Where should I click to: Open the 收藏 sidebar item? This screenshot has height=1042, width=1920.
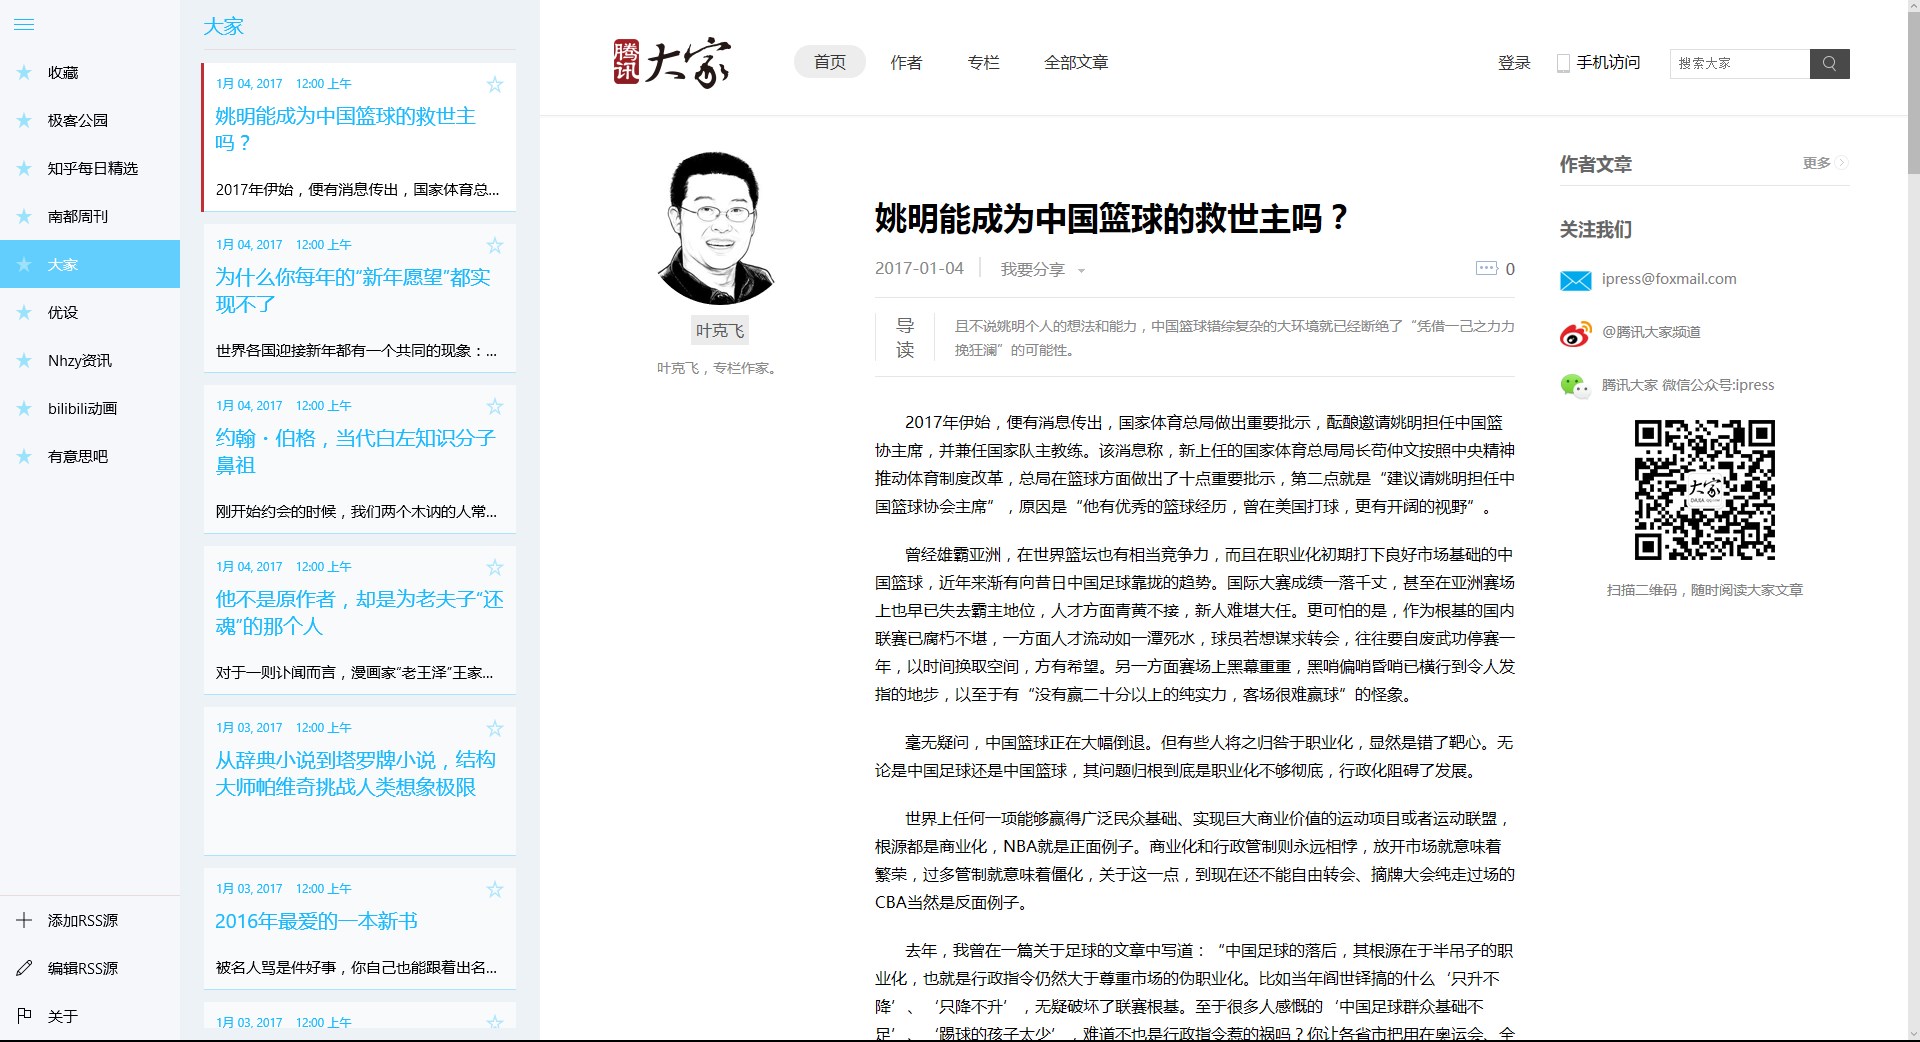point(90,72)
